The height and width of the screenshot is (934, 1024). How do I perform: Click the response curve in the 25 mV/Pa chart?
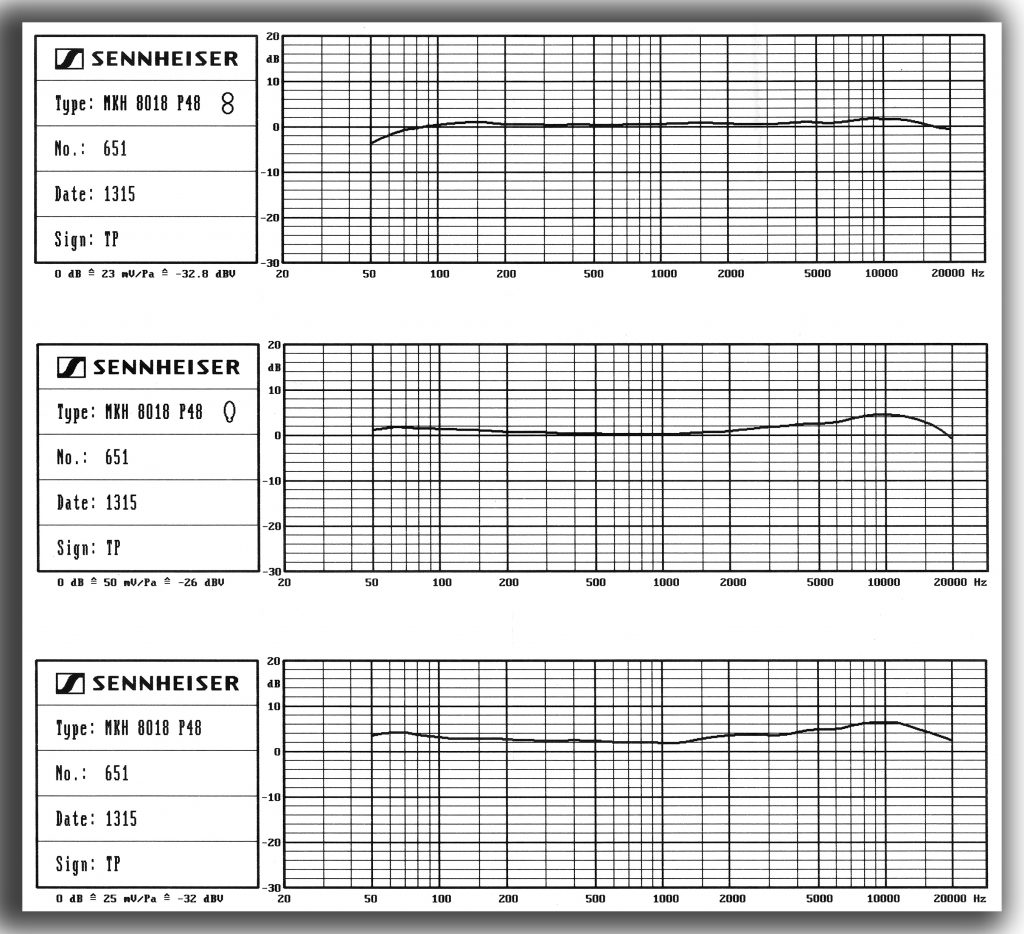point(662,743)
